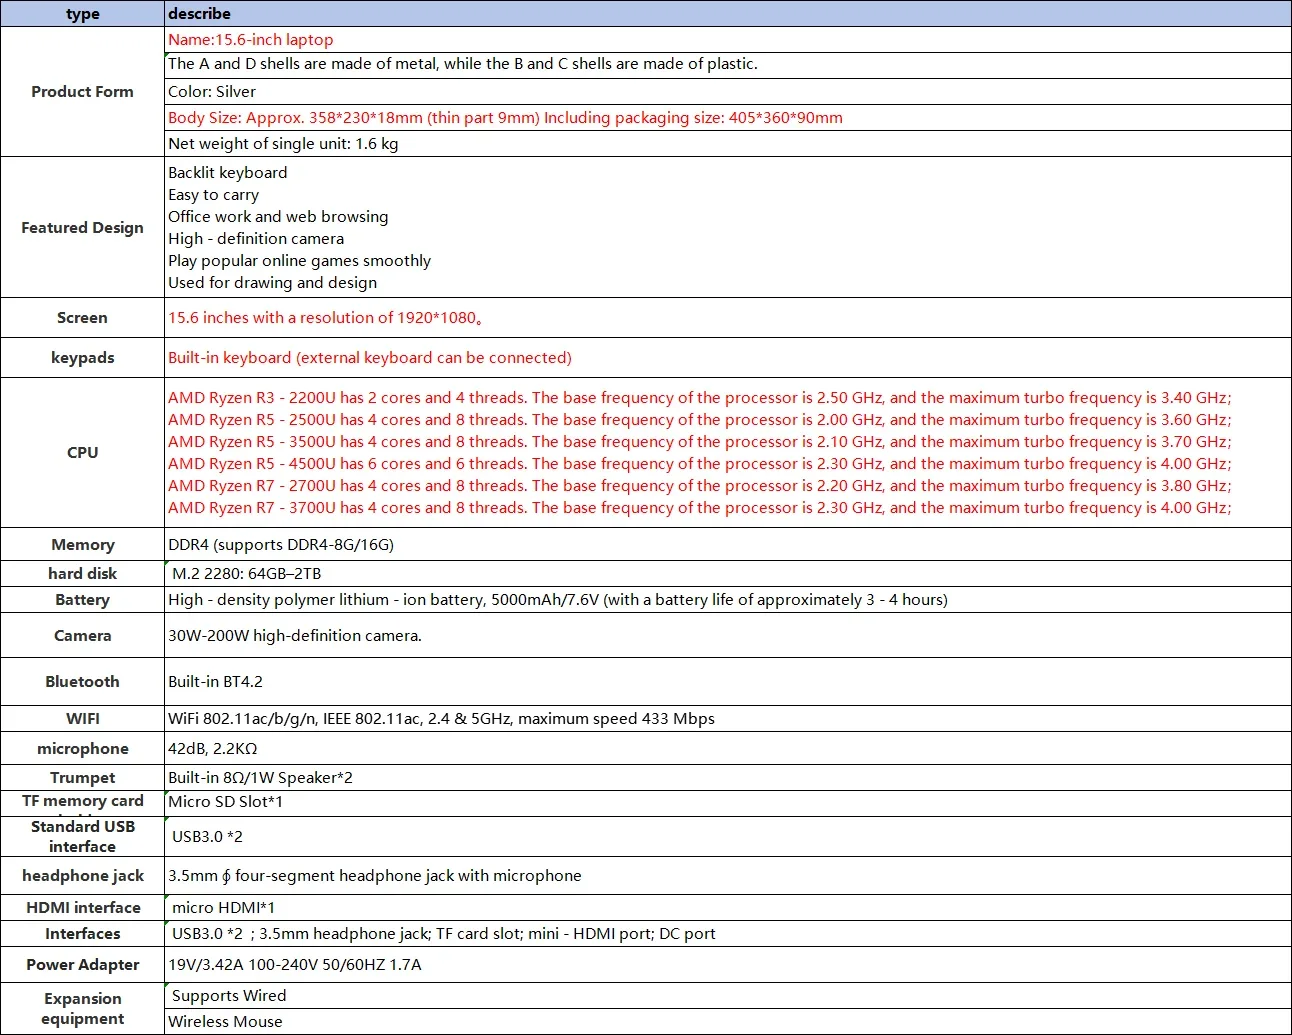The height and width of the screenshot is (1035, 1292).
Task: Click the 'M.2 2280: 64GB–2TB' cell
Action: pyautogui.click(x=728, y=574)
